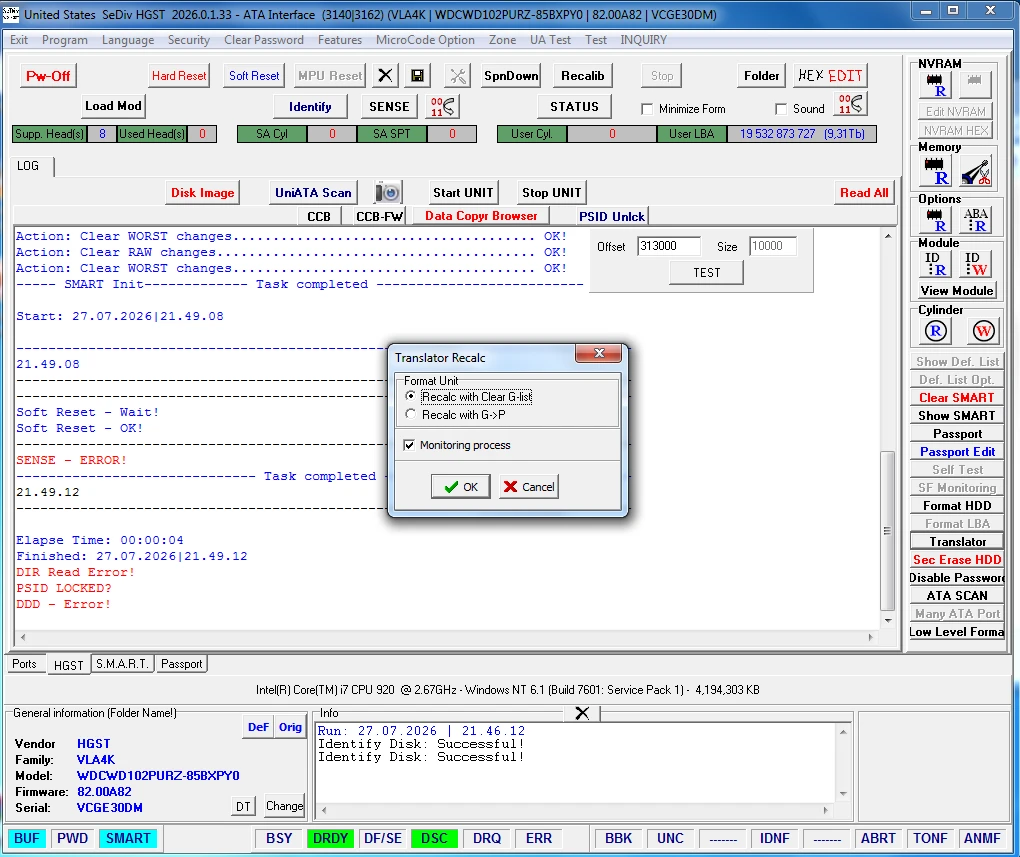Click the Identify button

click(310, 106)
